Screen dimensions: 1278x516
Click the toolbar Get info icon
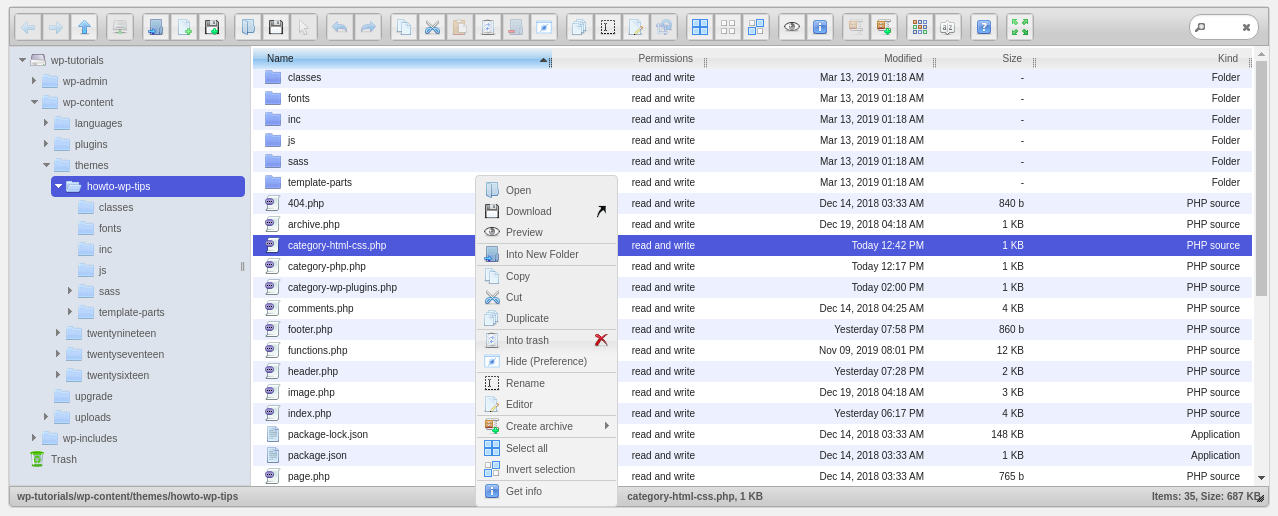pos(820,27)
